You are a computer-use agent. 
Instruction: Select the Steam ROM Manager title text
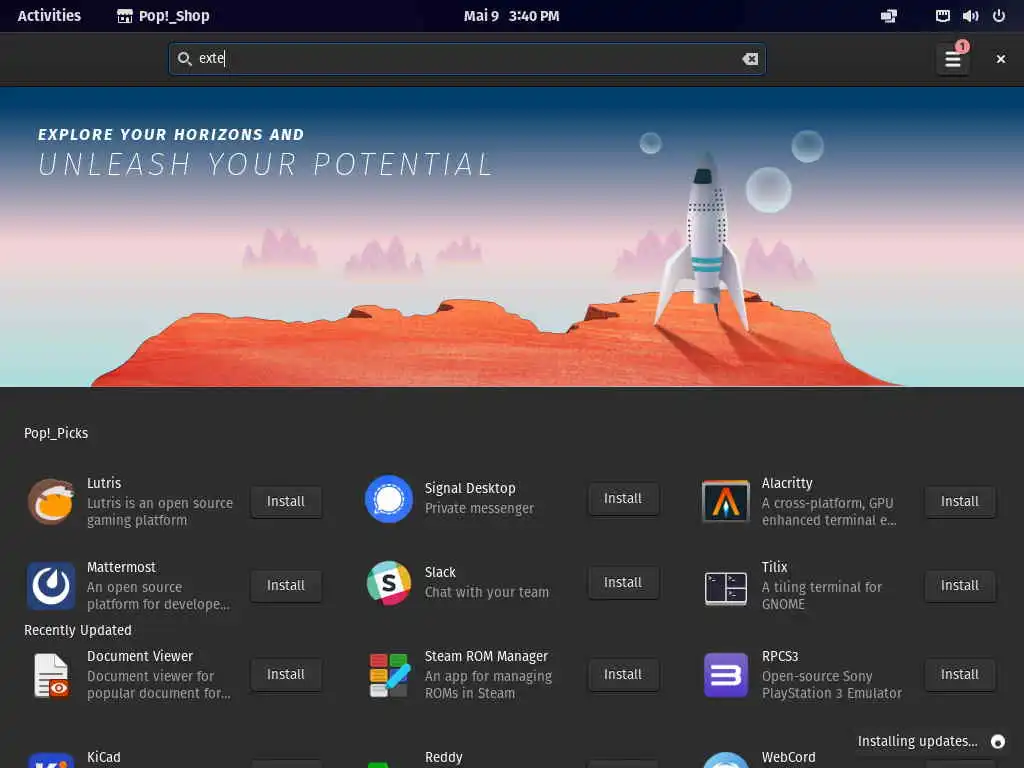[487, 656]
